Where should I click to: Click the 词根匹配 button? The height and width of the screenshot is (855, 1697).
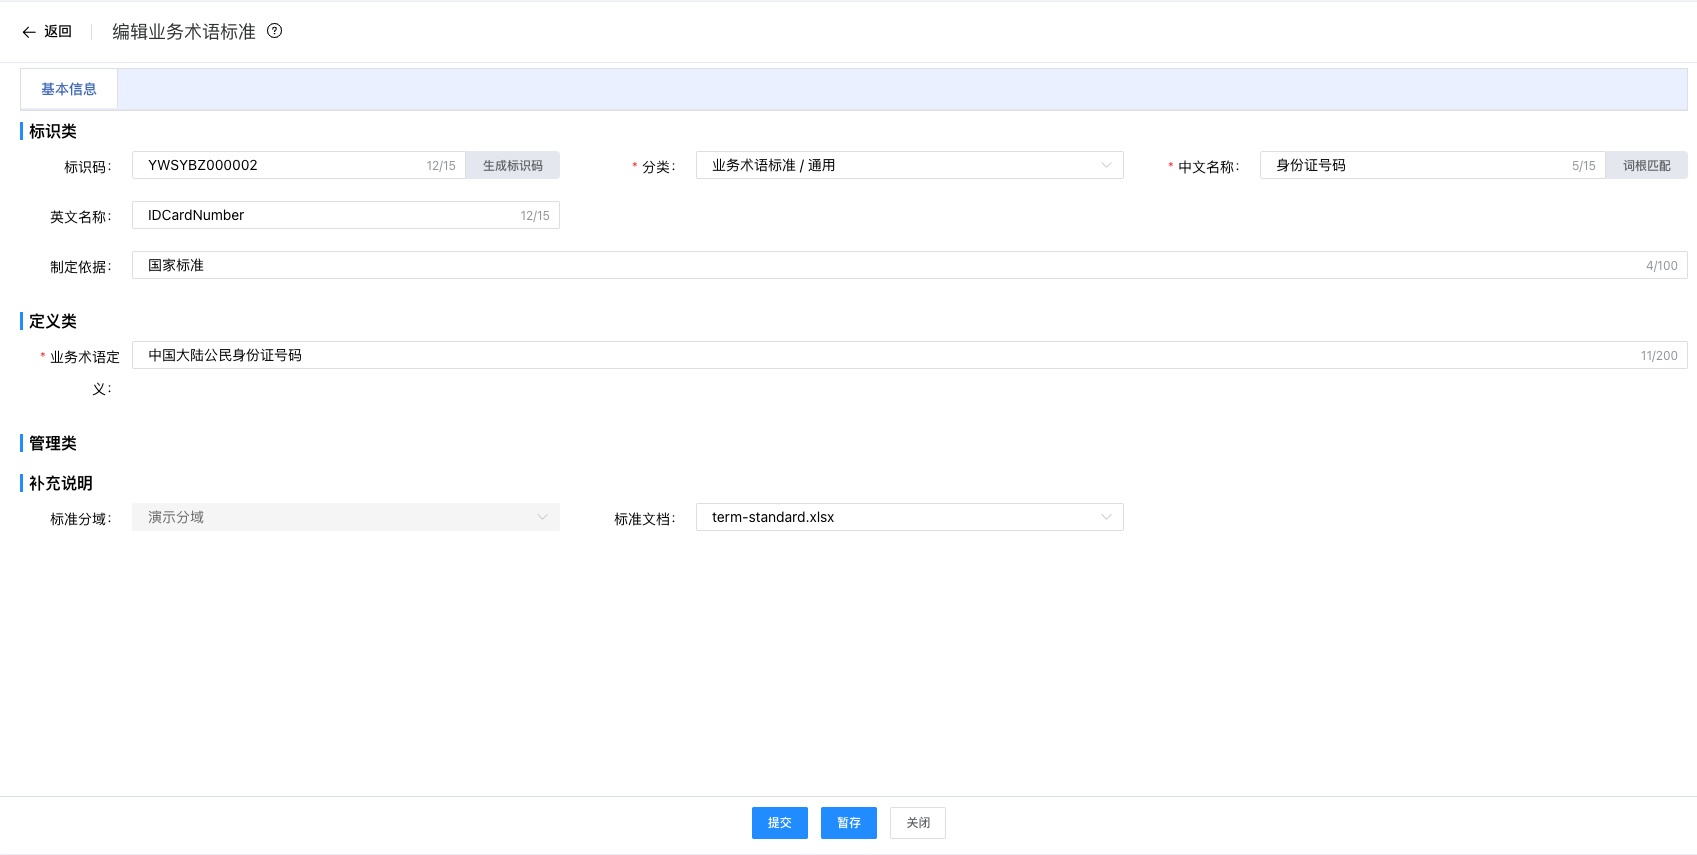pyautogui.click(x=1646, y=165)
